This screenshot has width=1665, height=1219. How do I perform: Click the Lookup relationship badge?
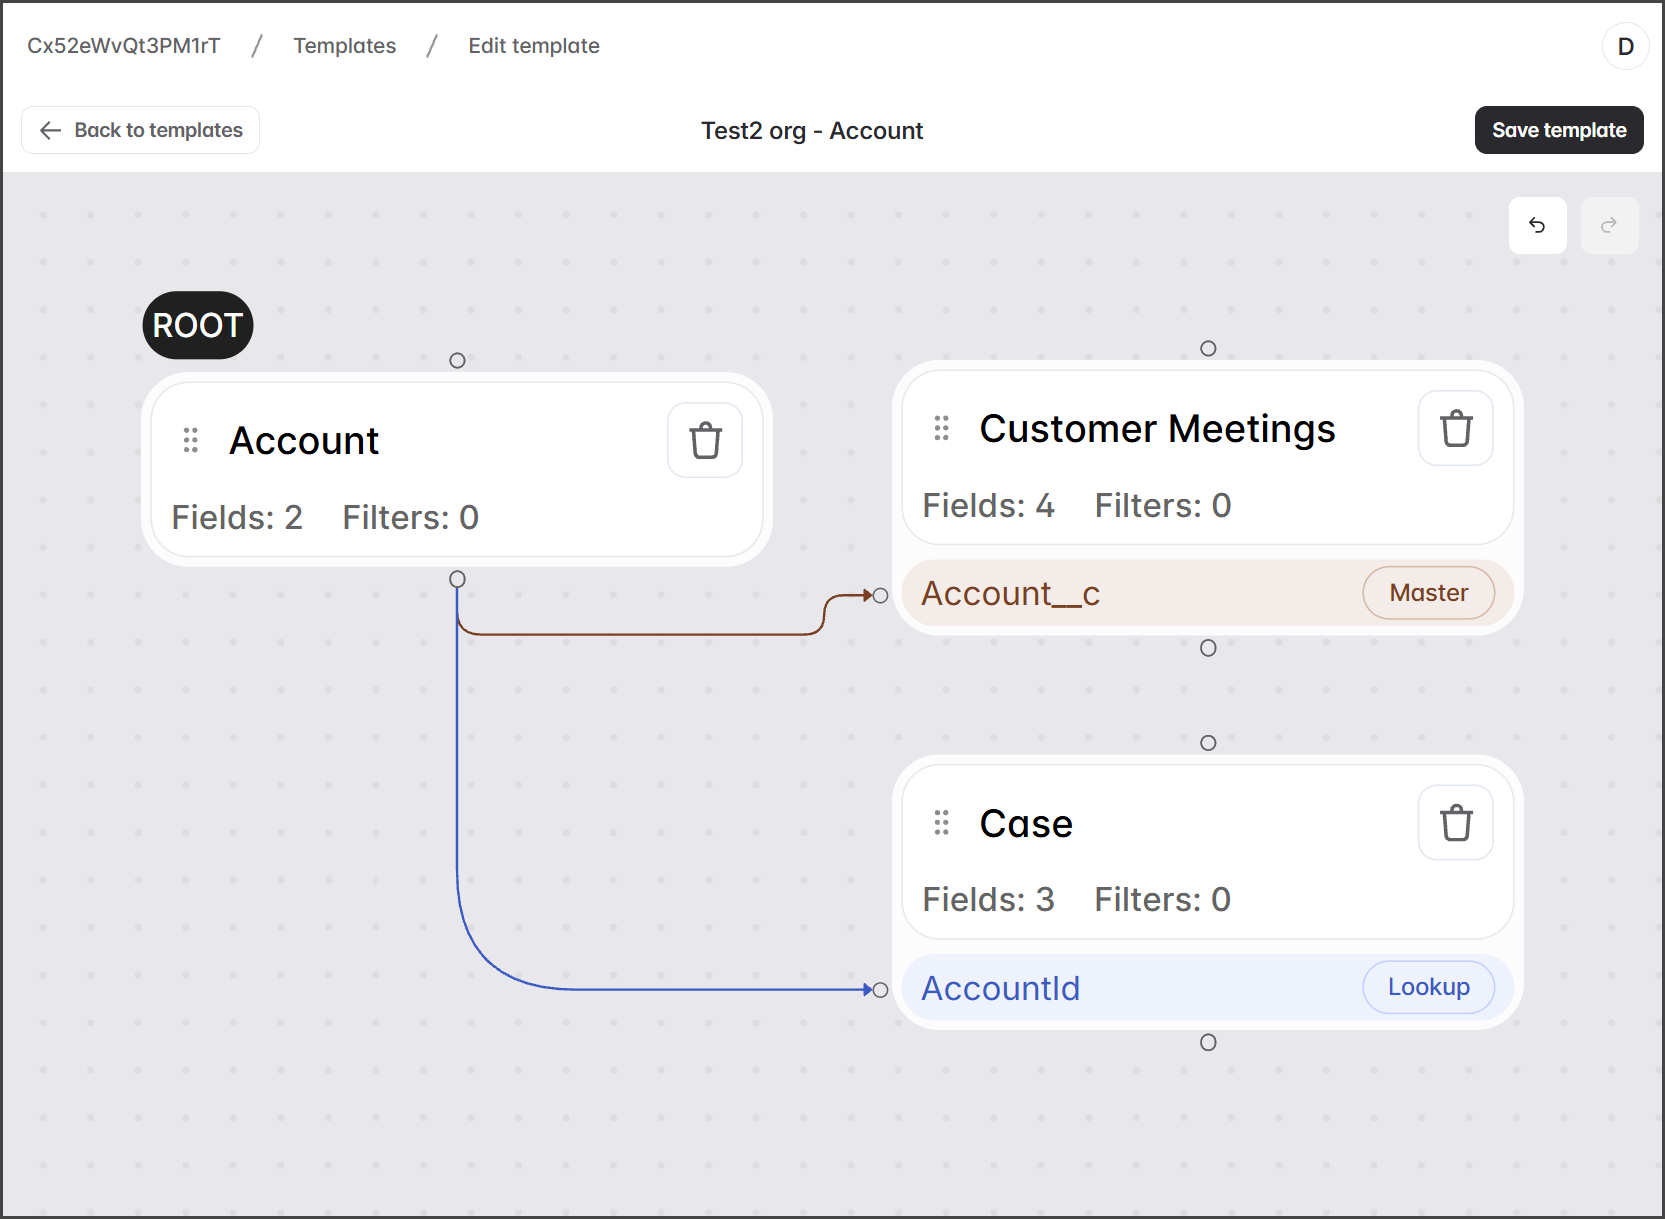[1428, 987]
